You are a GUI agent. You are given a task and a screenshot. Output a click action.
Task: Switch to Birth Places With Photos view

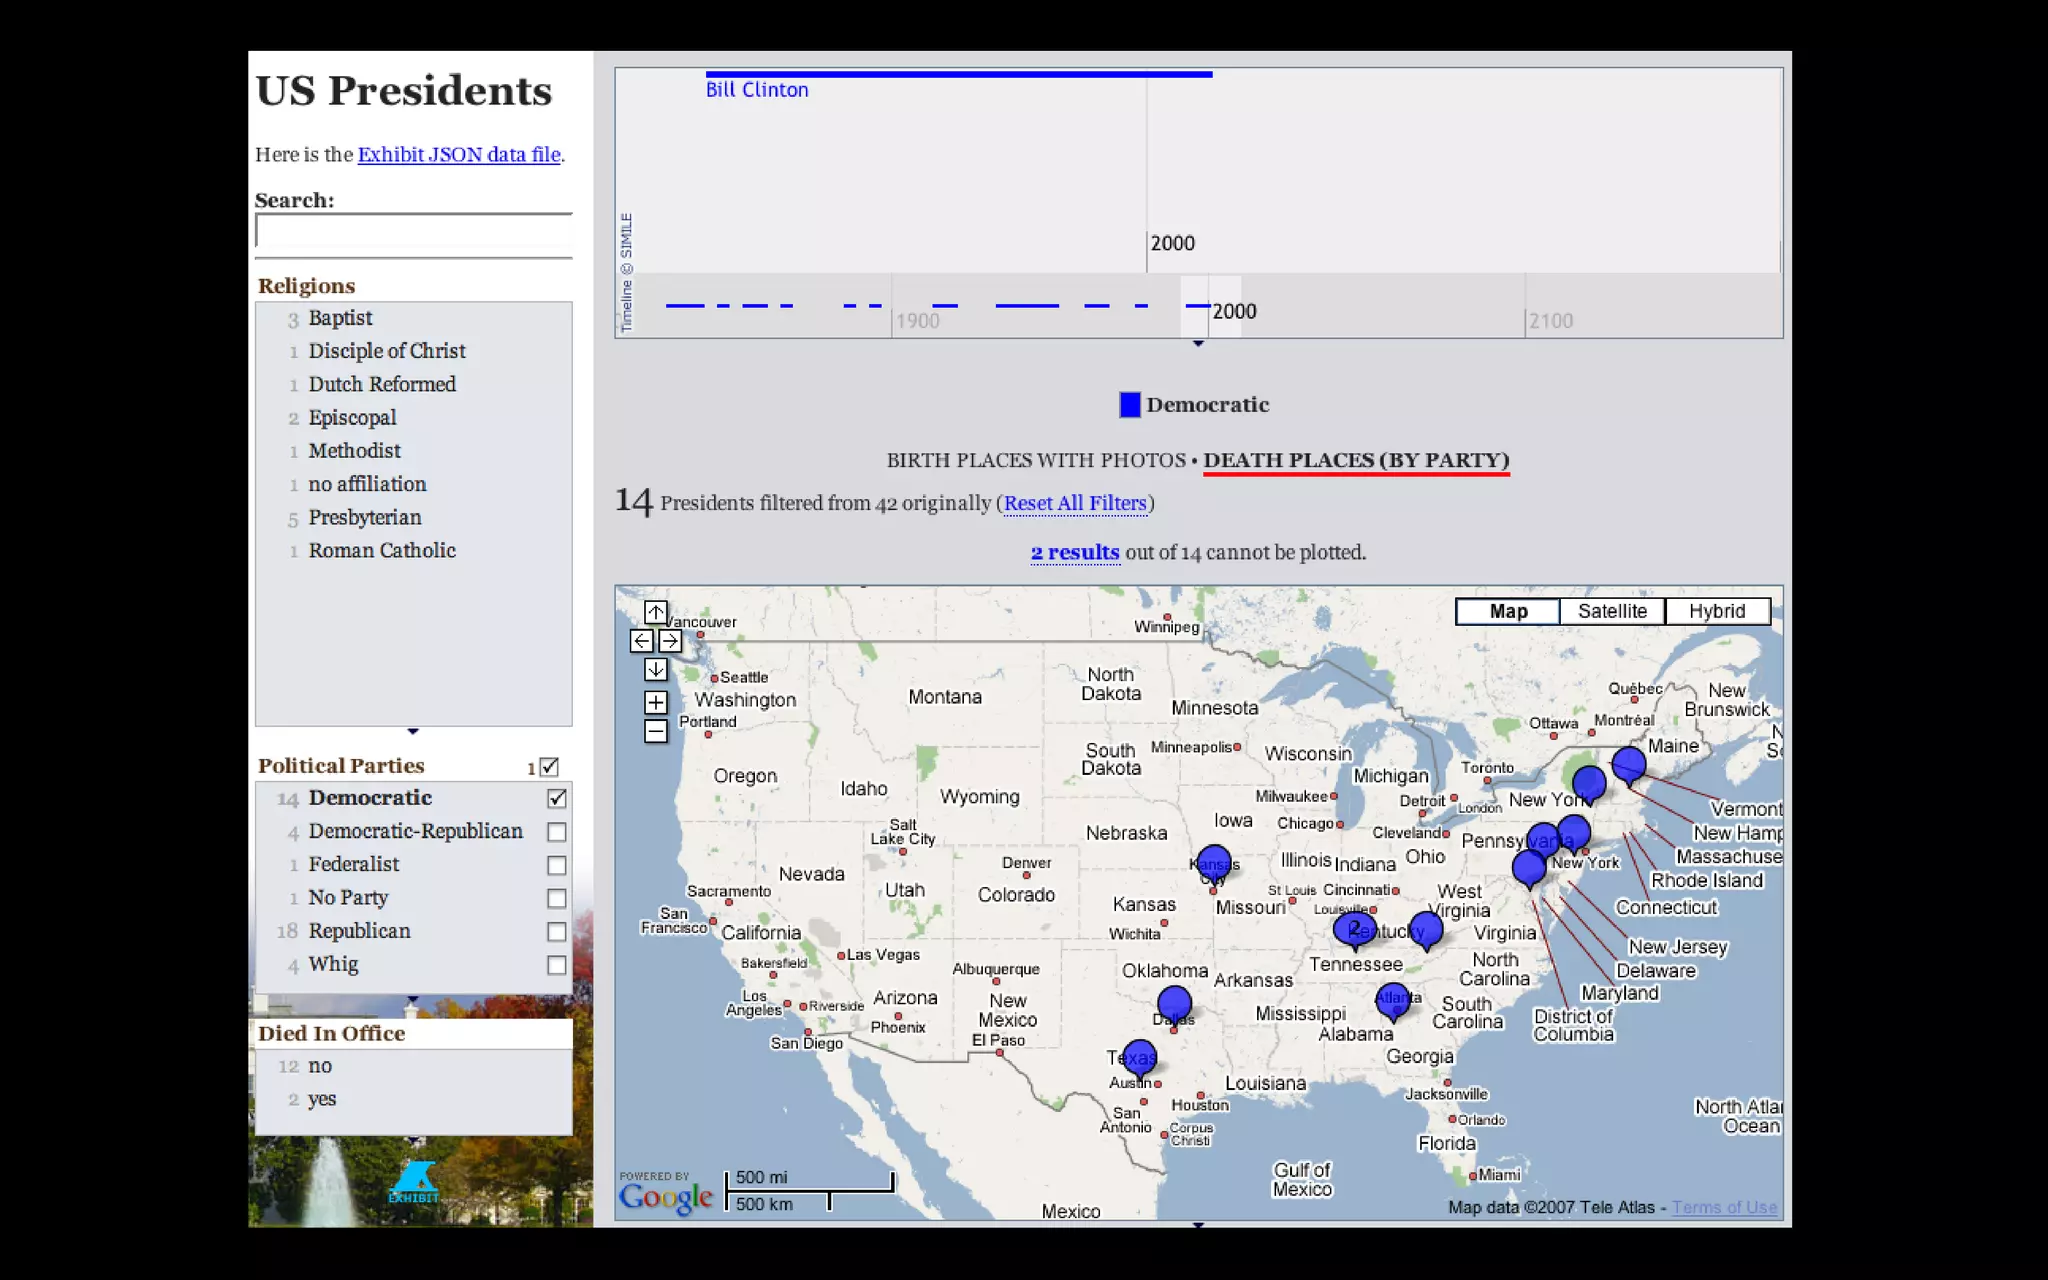coord(1035,460)
